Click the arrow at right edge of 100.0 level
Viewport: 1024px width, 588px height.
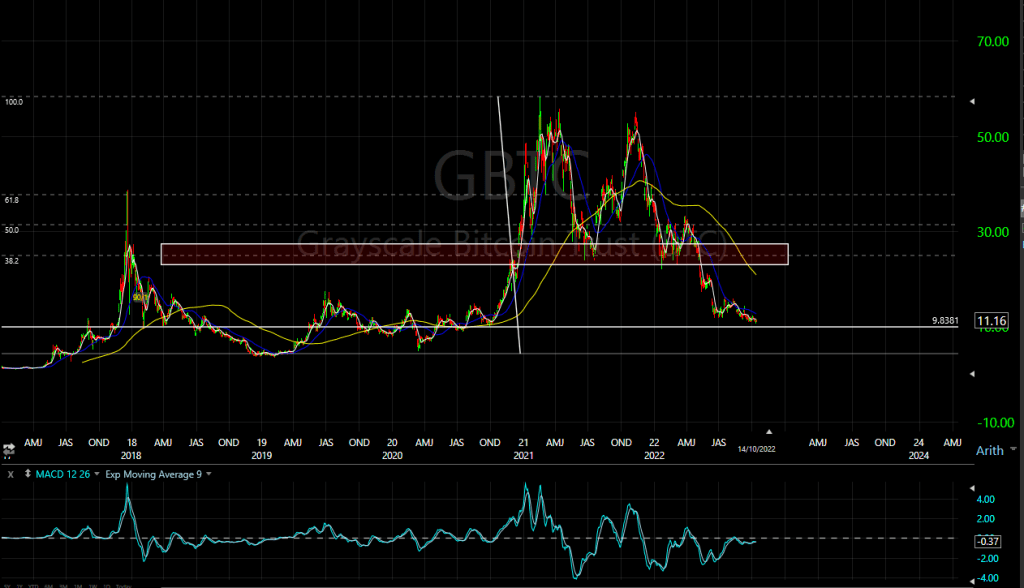coord(971,101)
